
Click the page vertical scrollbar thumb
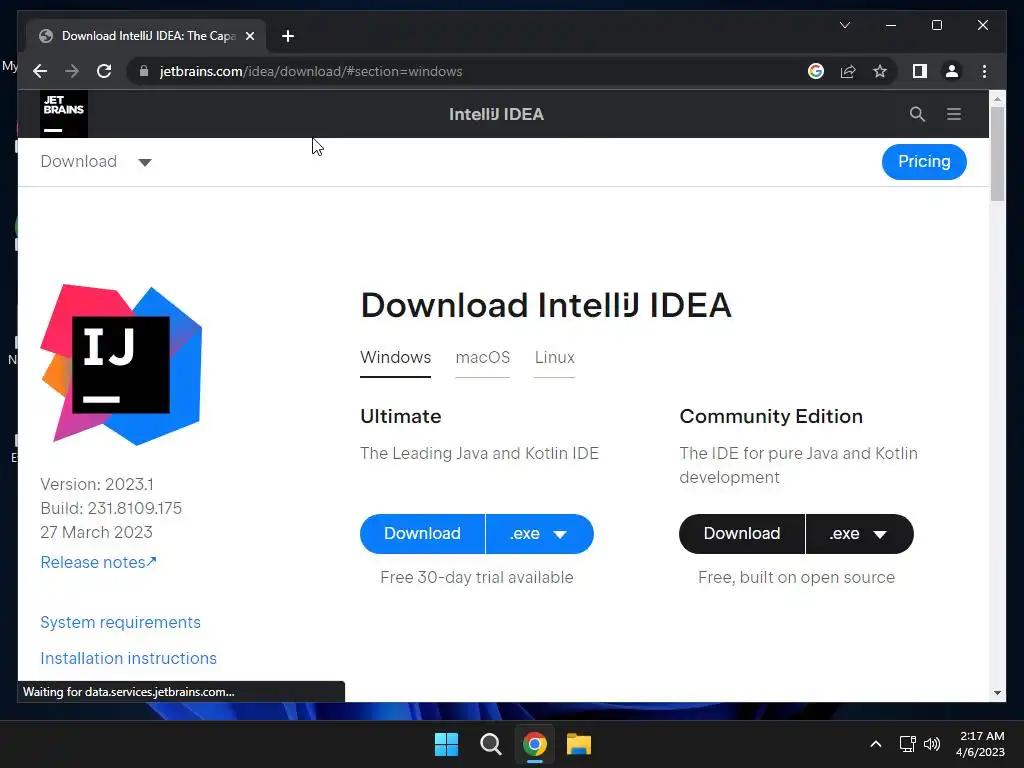click(x=997, y=153)
